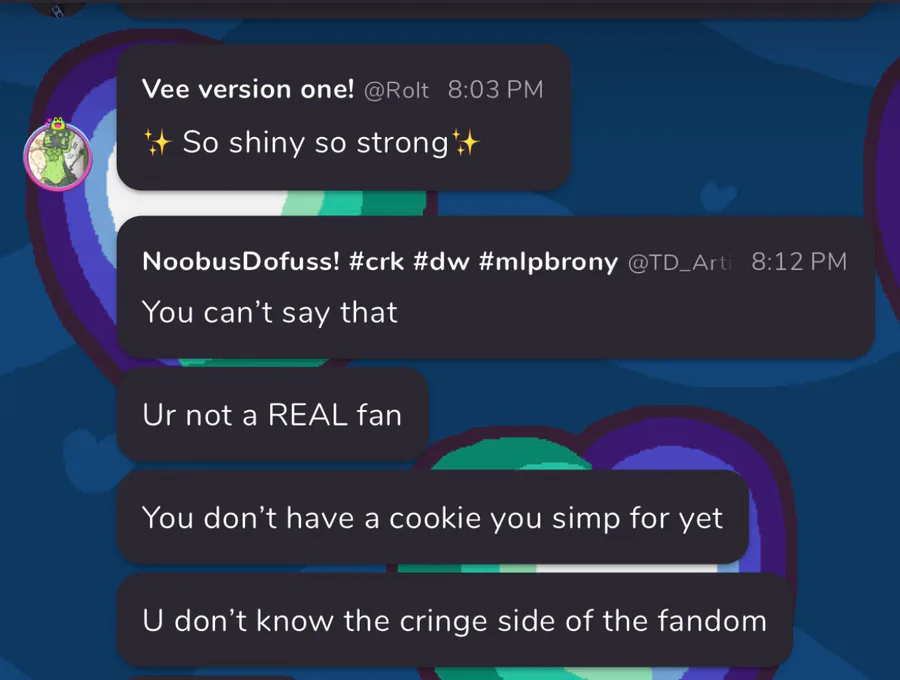The width and height of the screenshot is (900, 680).
Task: Click the #crk hashtag in the name
Action: click(x=376, y=262)
